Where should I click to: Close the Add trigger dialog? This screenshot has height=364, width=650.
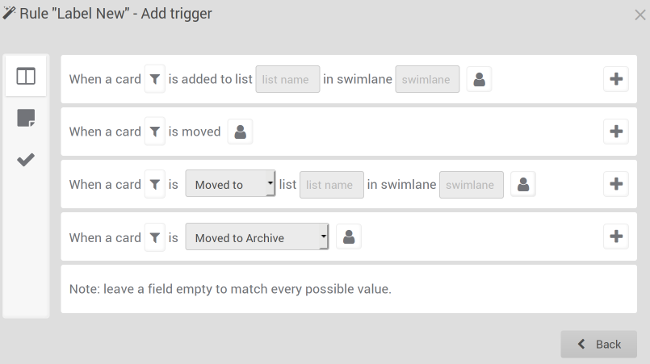(640, 15)
